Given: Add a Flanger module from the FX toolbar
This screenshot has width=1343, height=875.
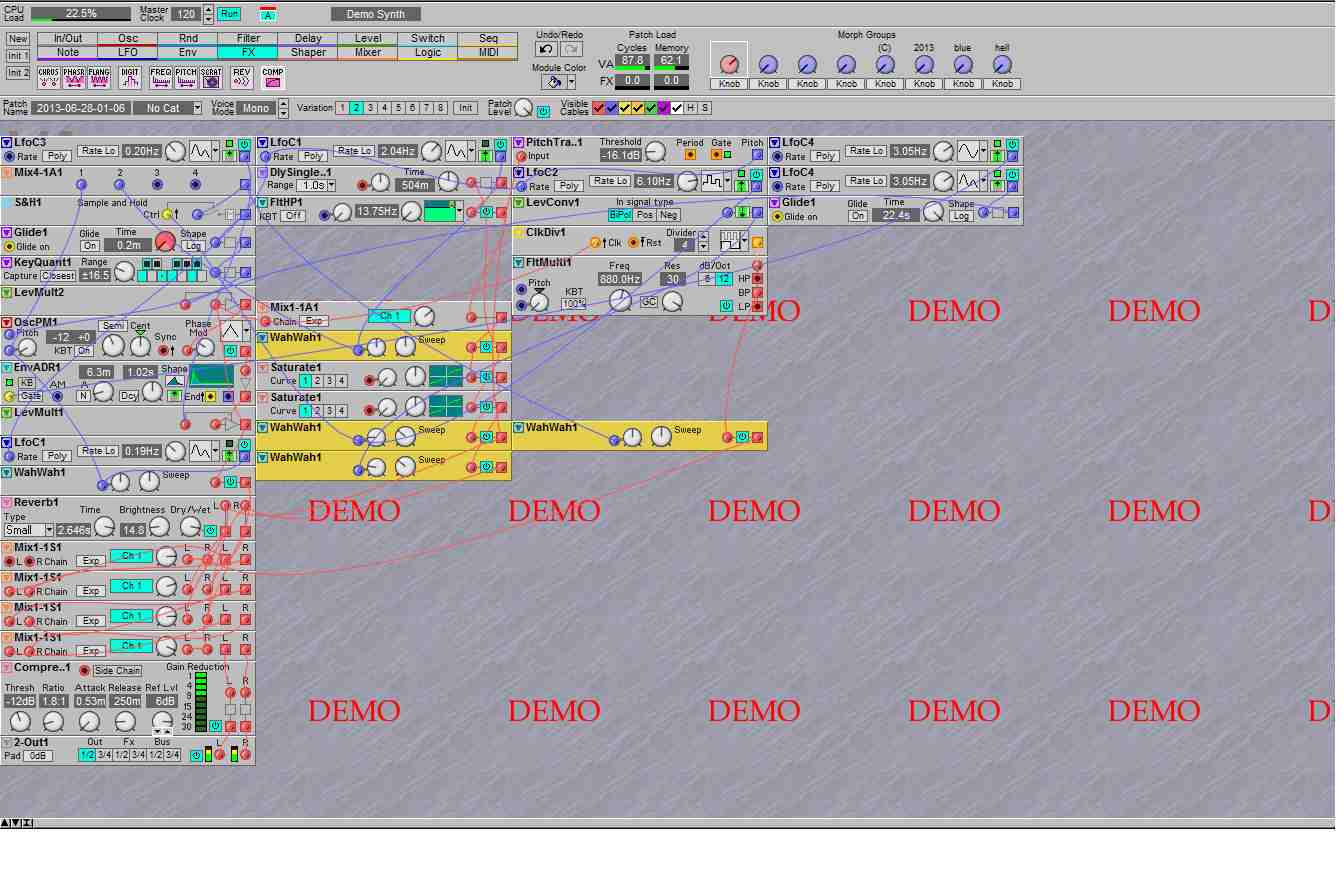Looking at the screenshot, I should [98, 76].
